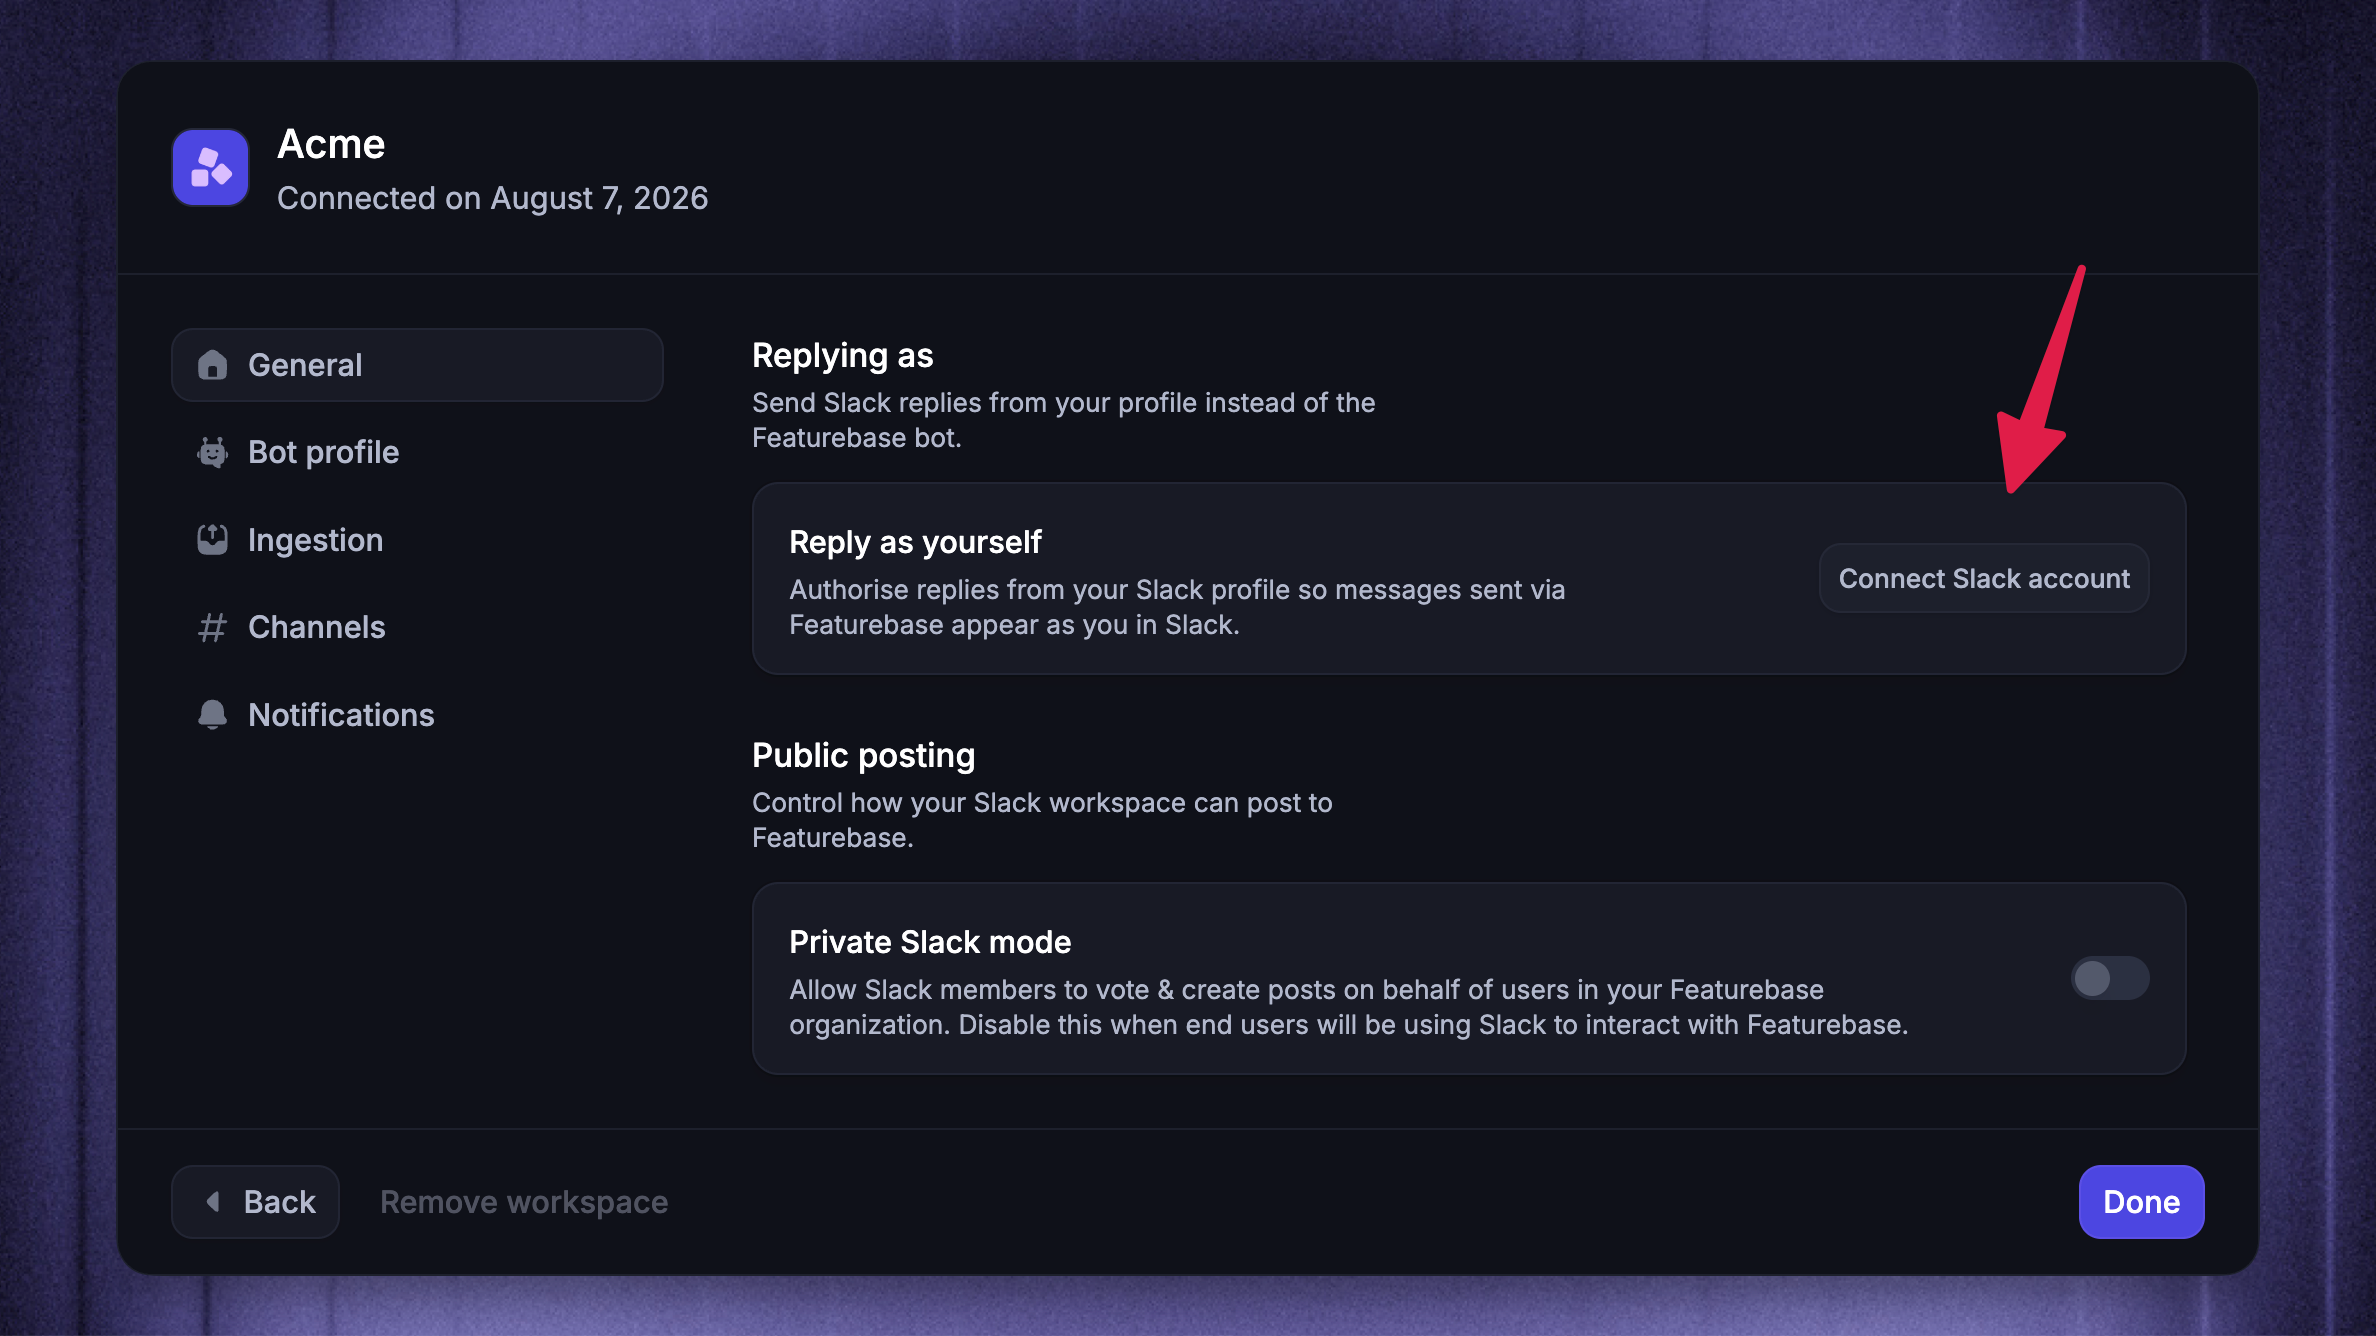The width and height of the screenshot is (2376, 1336).
Task: Click the 'Authorise replies from your Slack profile' description
Action: click(x=1177, y=607)
